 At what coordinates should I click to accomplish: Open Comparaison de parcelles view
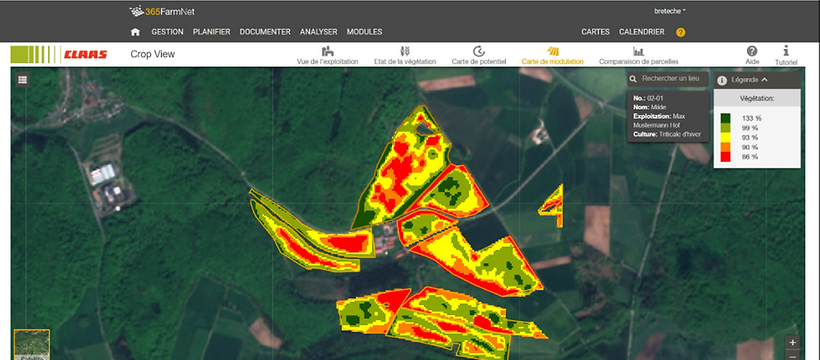(x=639, y=56)
